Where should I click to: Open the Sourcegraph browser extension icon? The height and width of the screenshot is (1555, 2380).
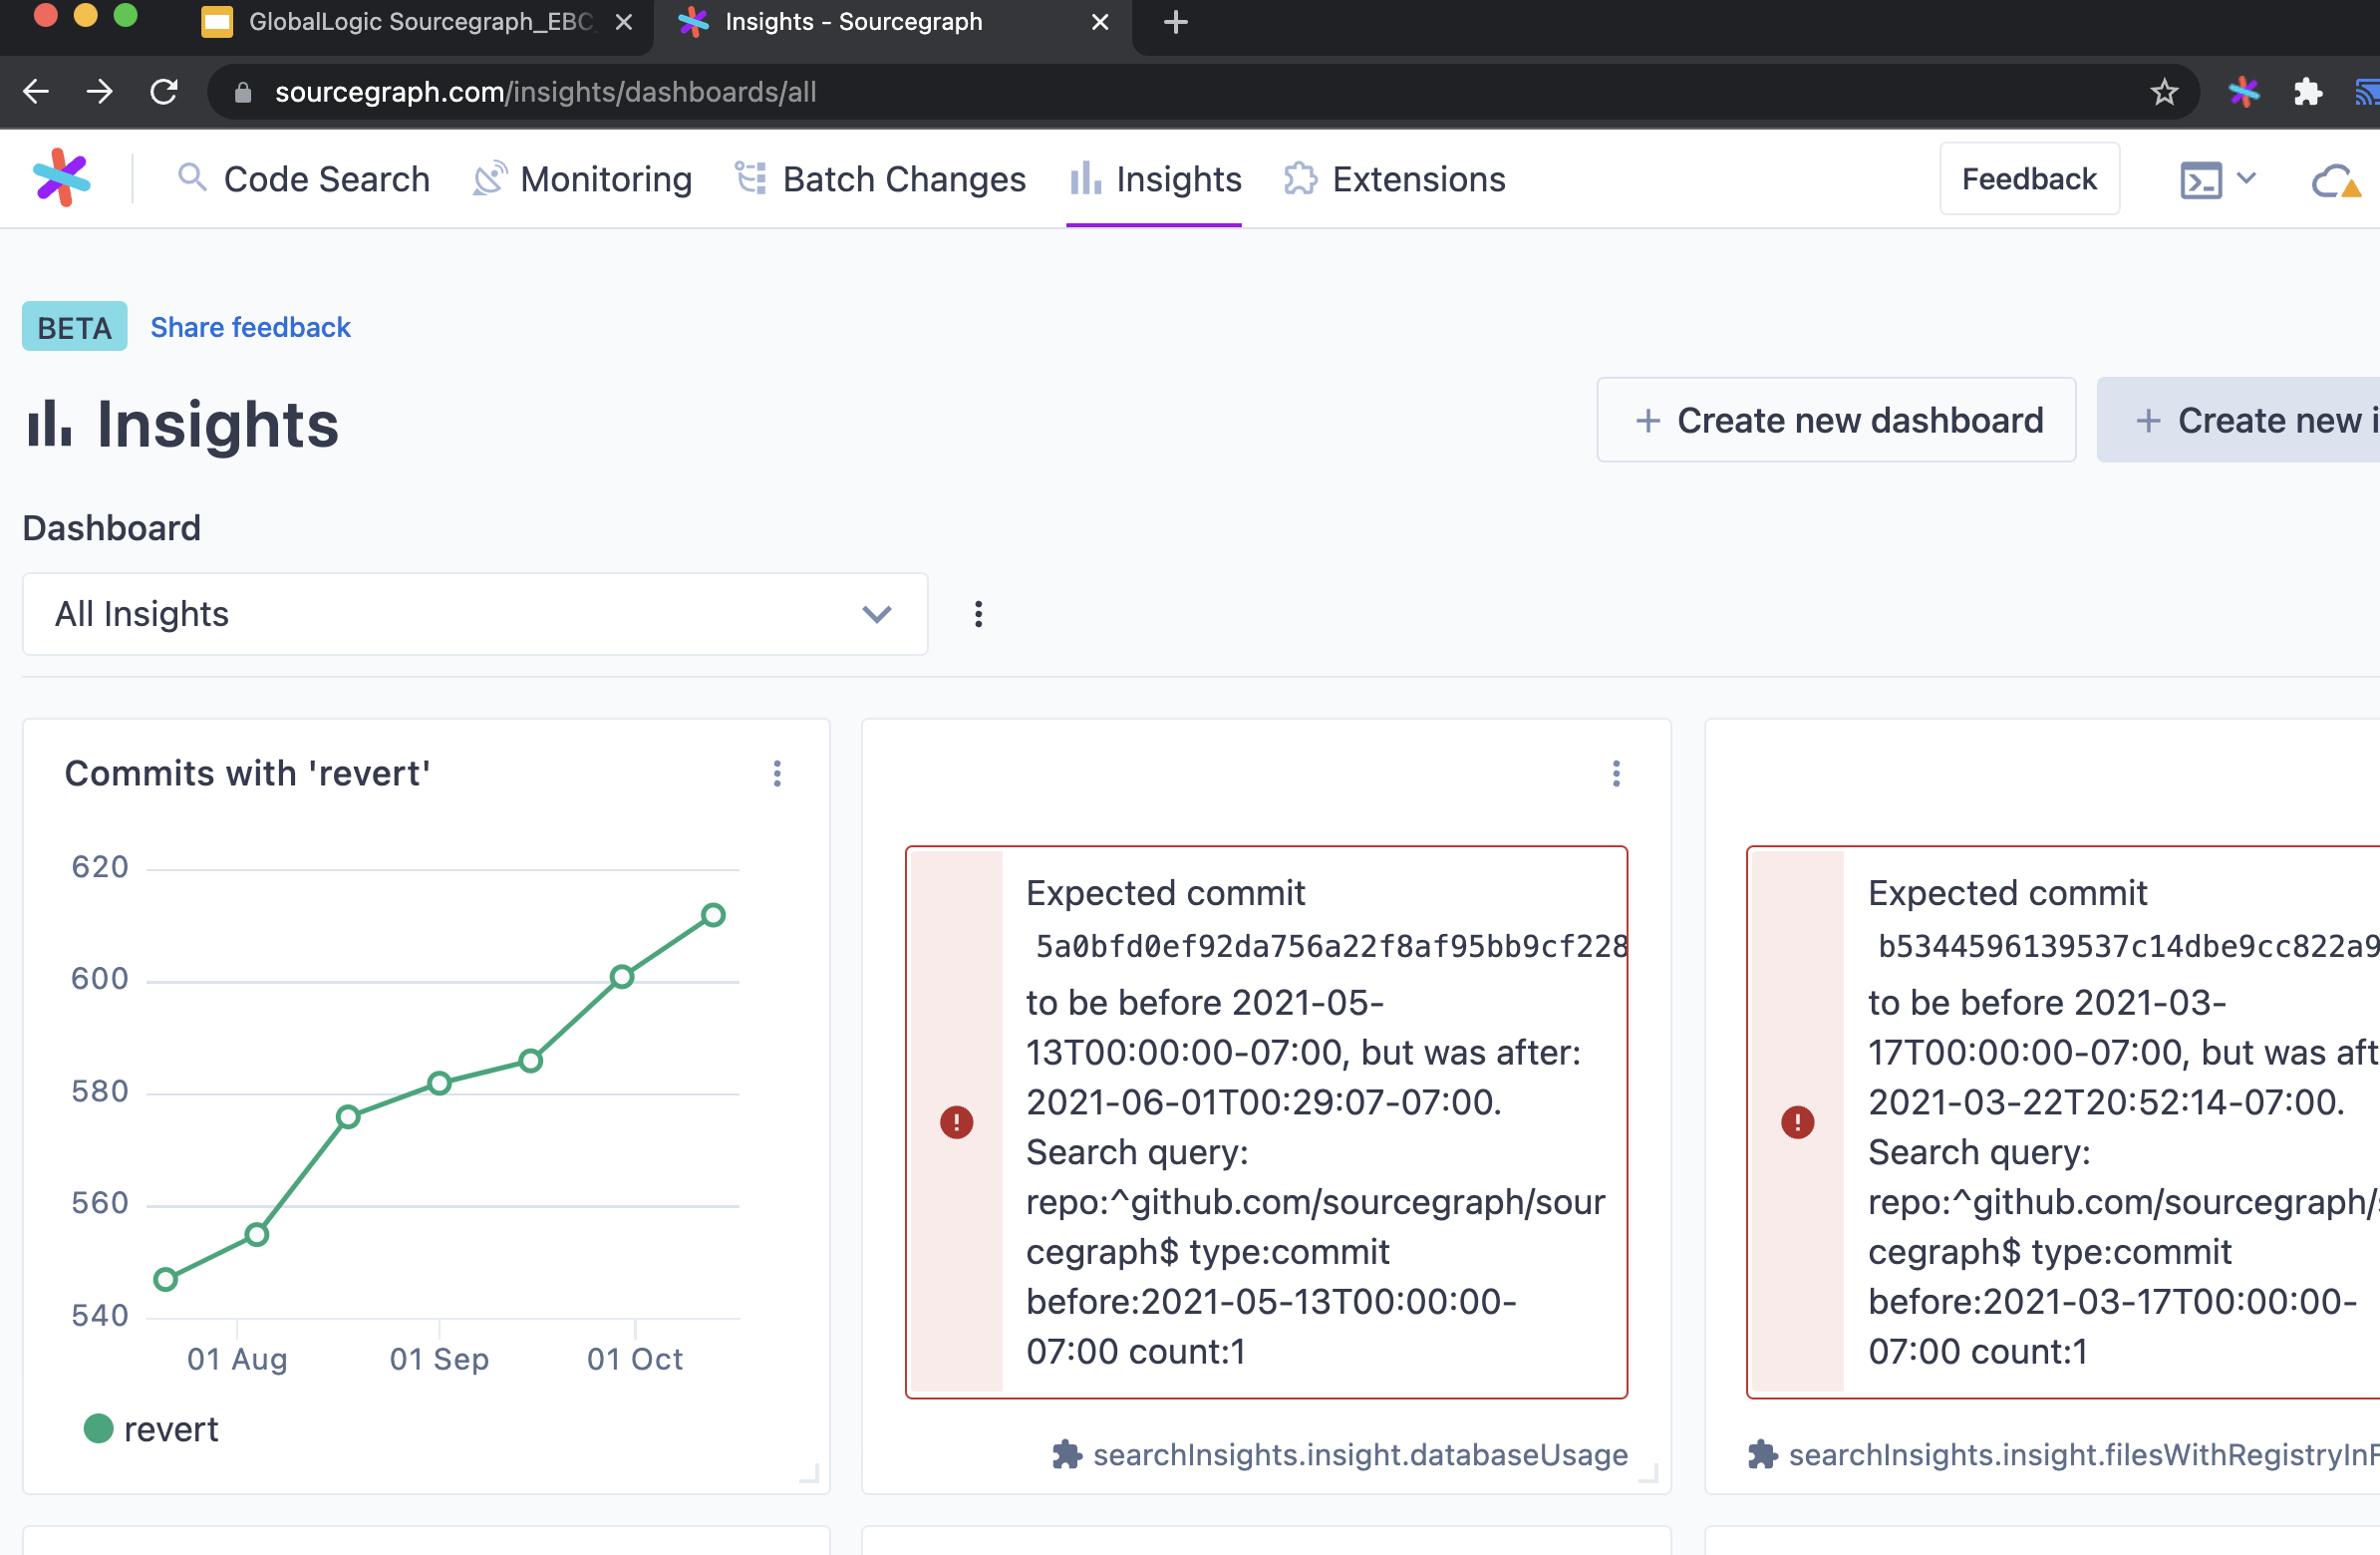[x=2243, y=92]
